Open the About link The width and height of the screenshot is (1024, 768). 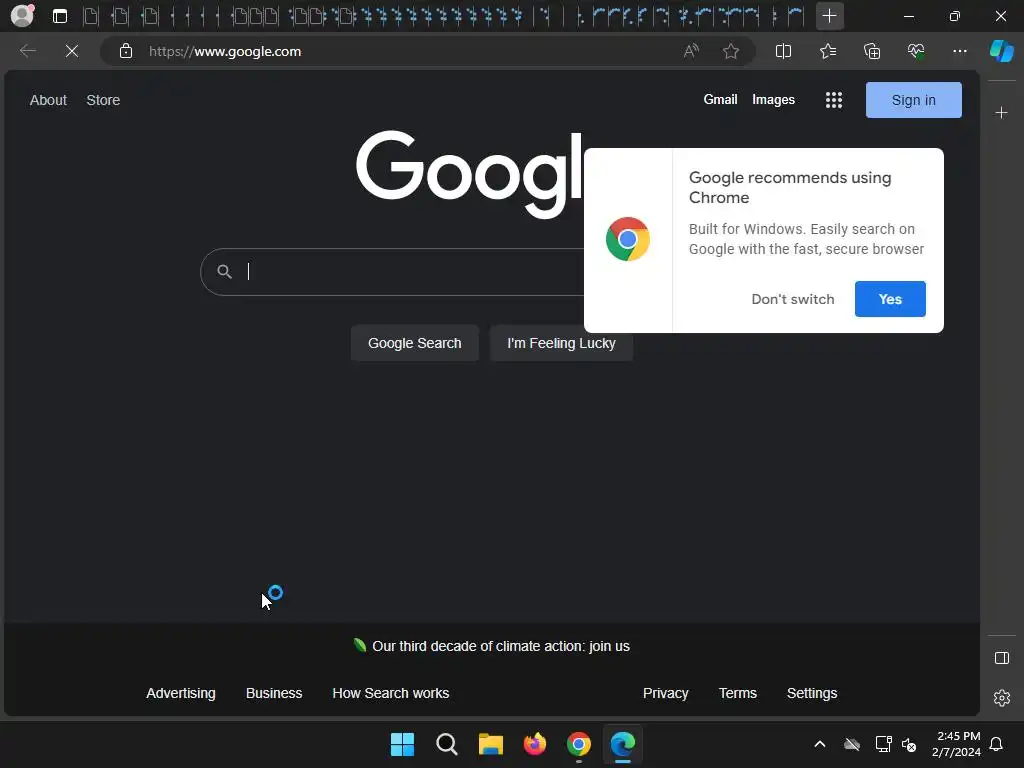click(x=48, y=100)
